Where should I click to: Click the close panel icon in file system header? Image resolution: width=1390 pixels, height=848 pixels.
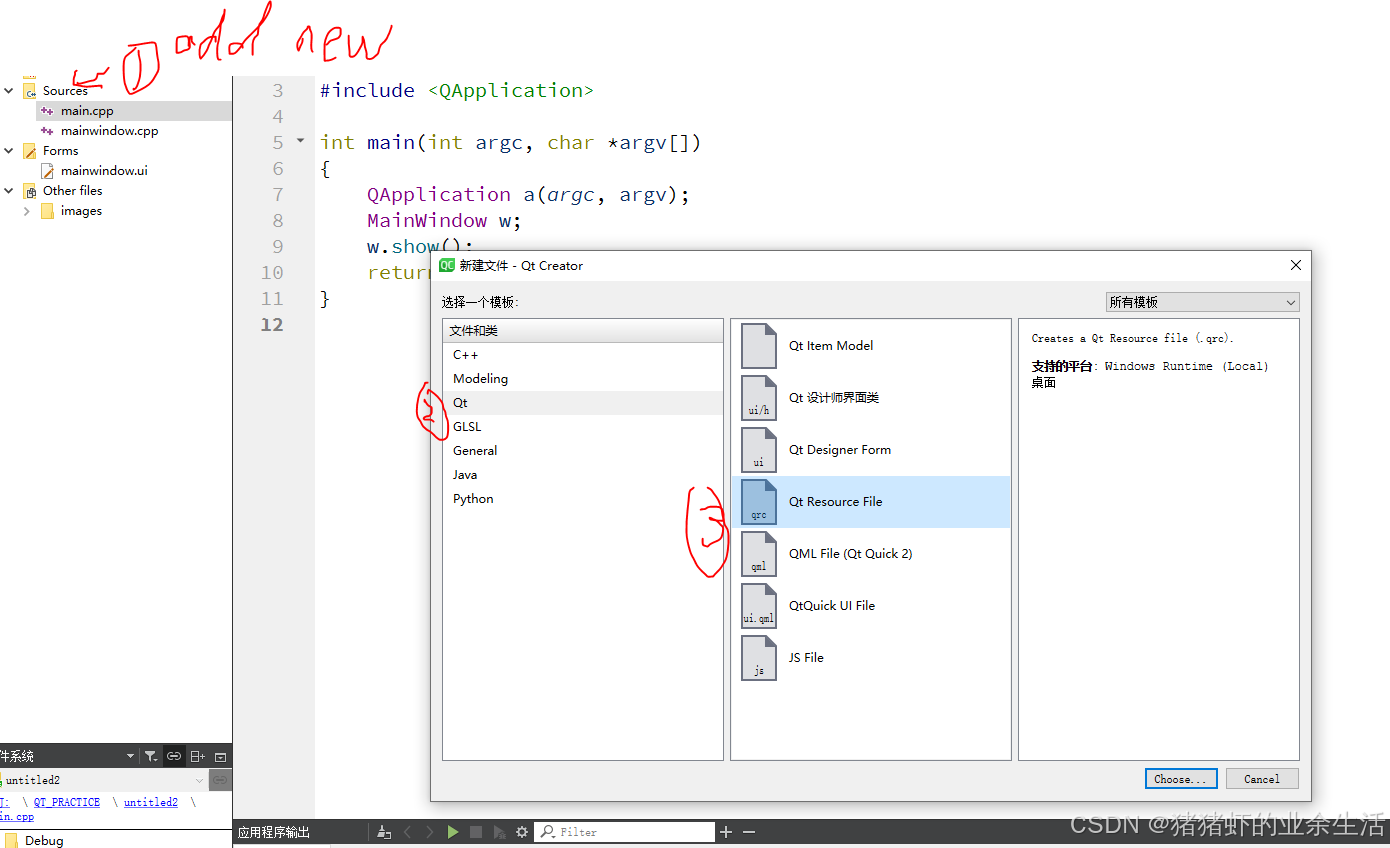[x=221, y=756]
